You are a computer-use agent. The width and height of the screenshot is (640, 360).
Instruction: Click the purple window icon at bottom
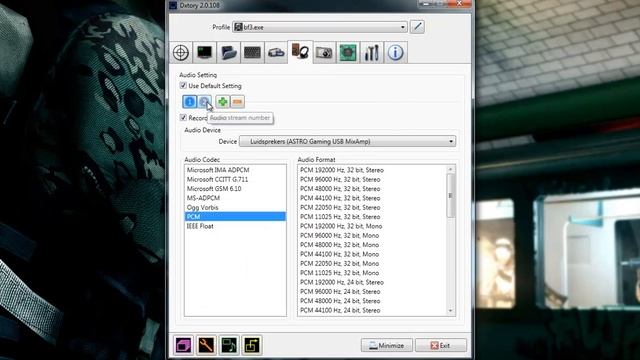click(183, 345)
